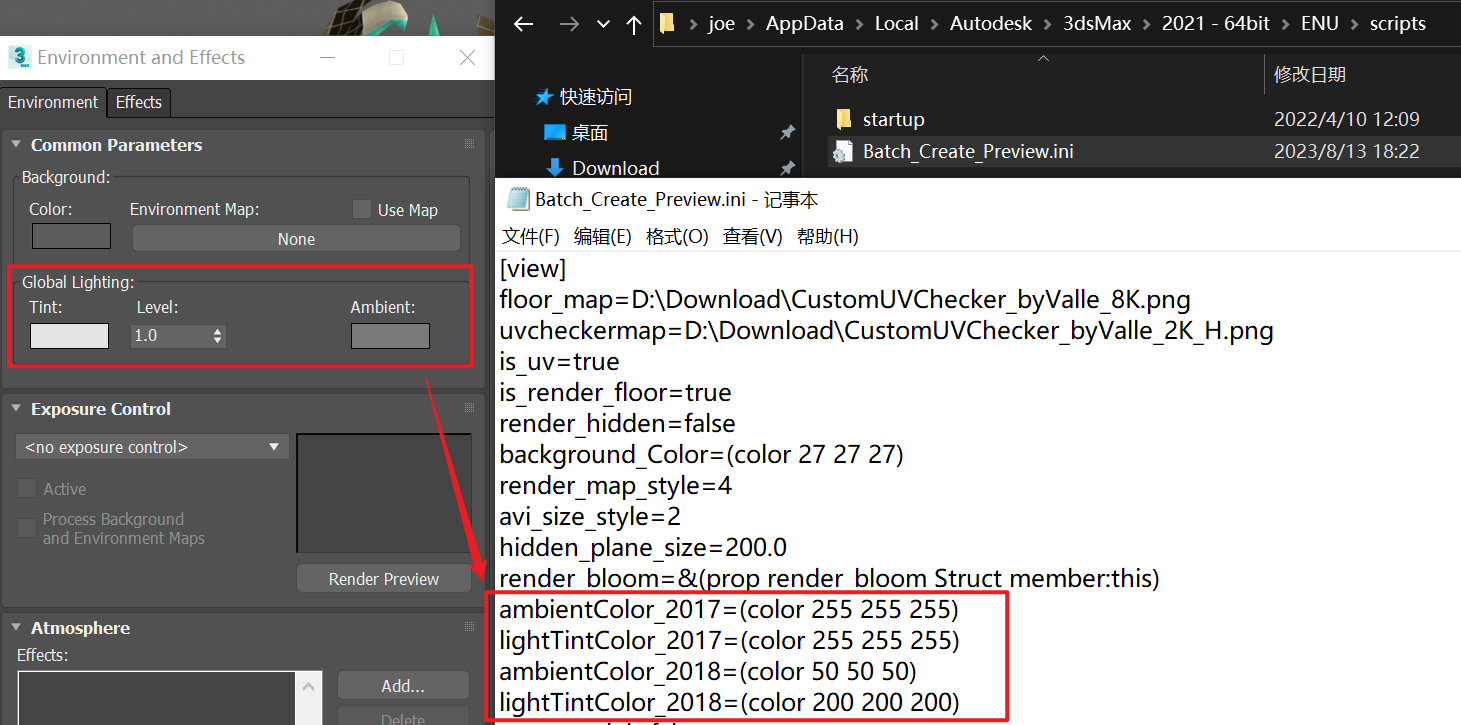Select the startup folder icon
This screenshot has height=725, width=1461.
[843, 119]
